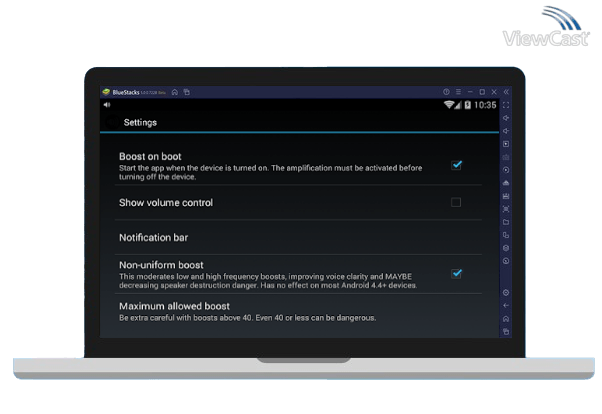Viewport: 602px width, 414px height.
Task: Click the Settings header title
Action: click(140, 123)
